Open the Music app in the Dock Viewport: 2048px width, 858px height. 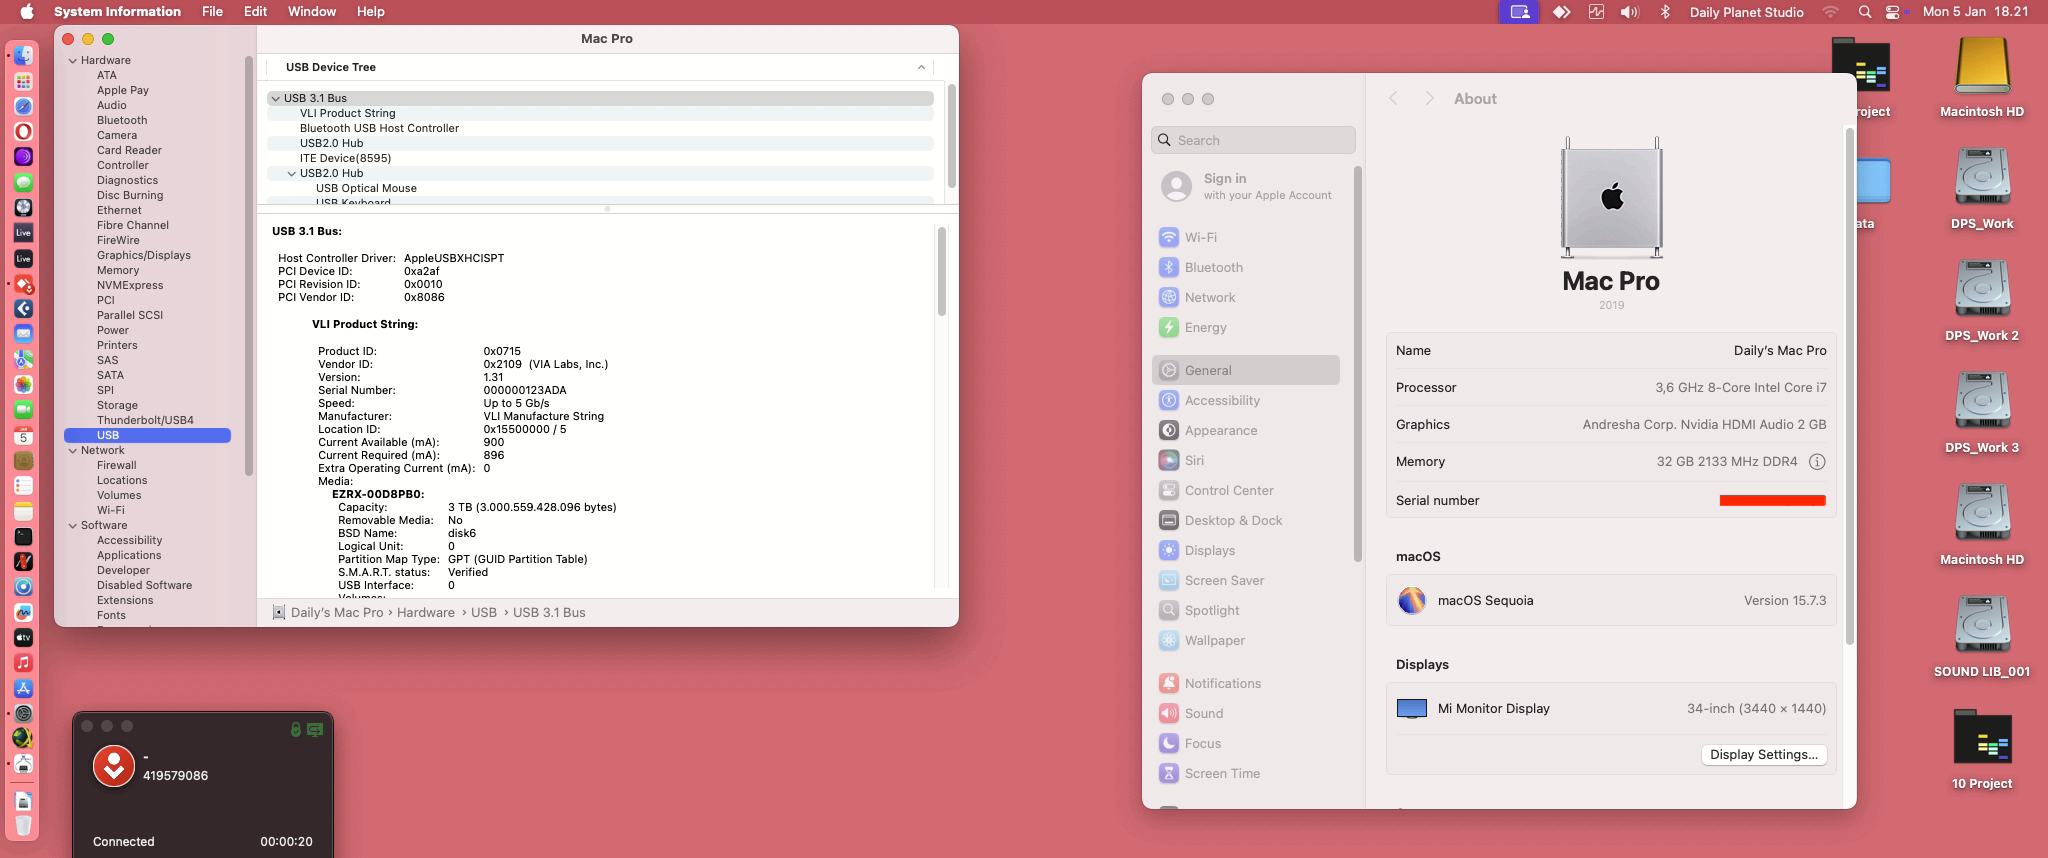pyautogui.click(x=23, y=662)
